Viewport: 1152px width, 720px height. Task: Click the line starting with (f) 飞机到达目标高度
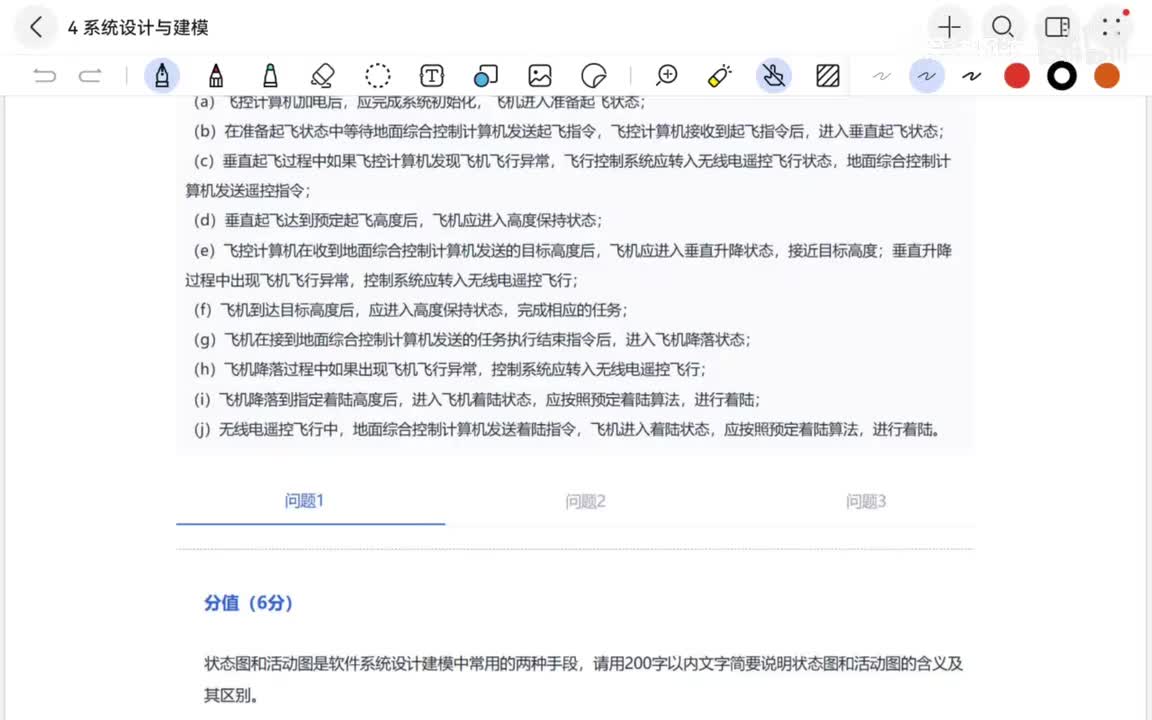pos(411,310)
